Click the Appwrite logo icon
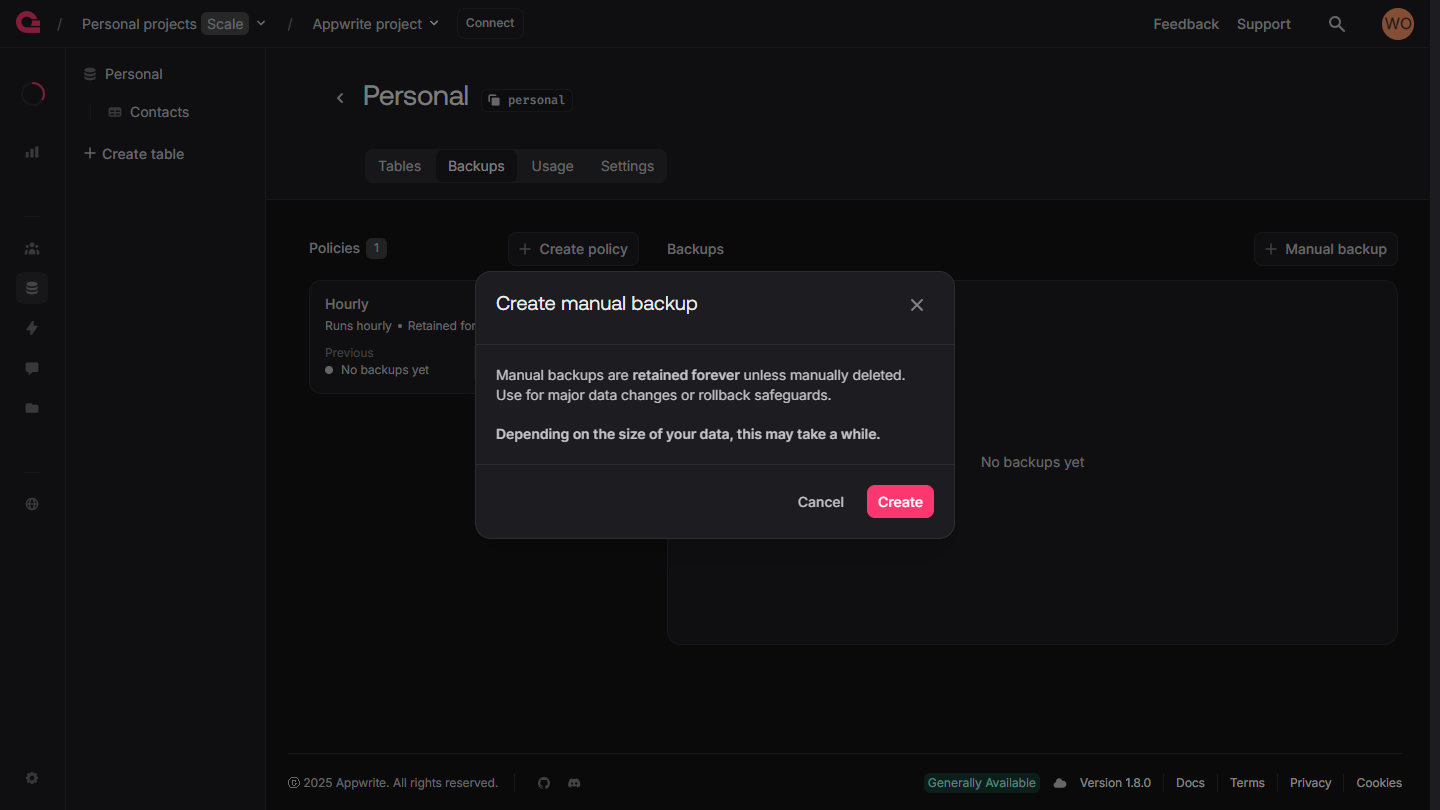 (28, 23)
